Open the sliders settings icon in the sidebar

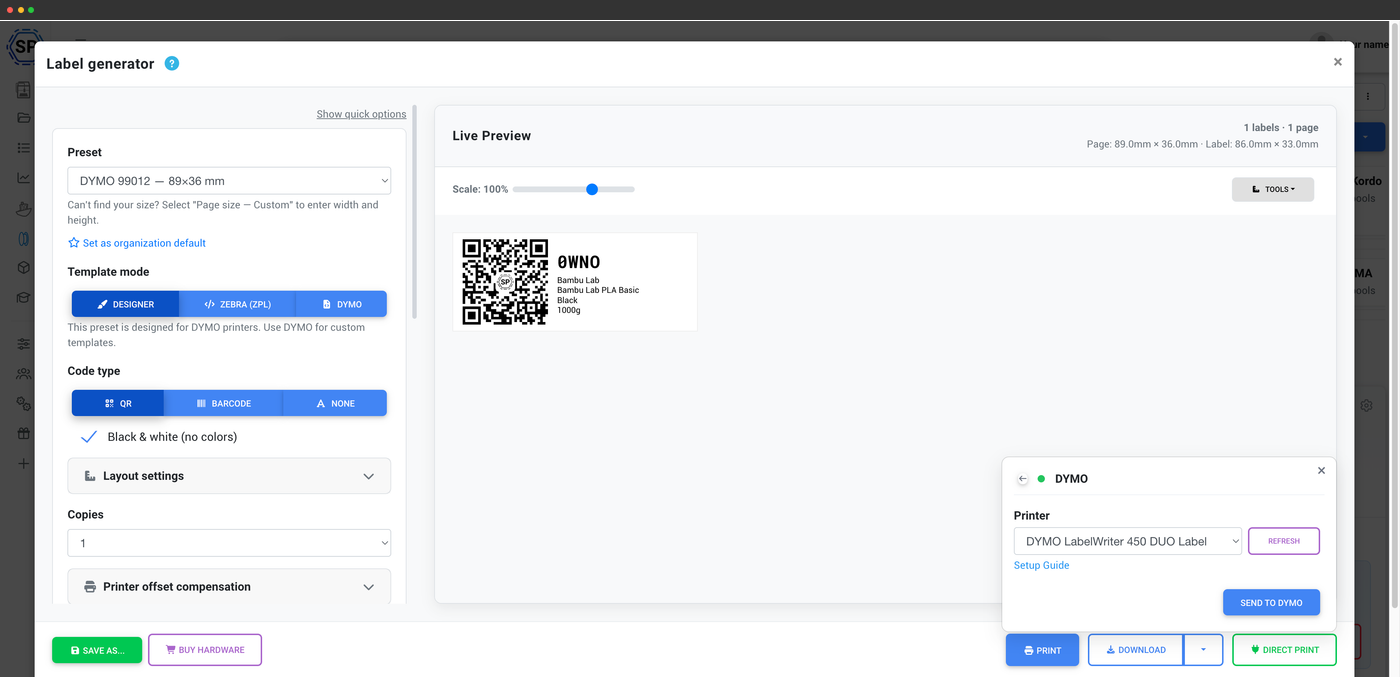tap(24, 344)
